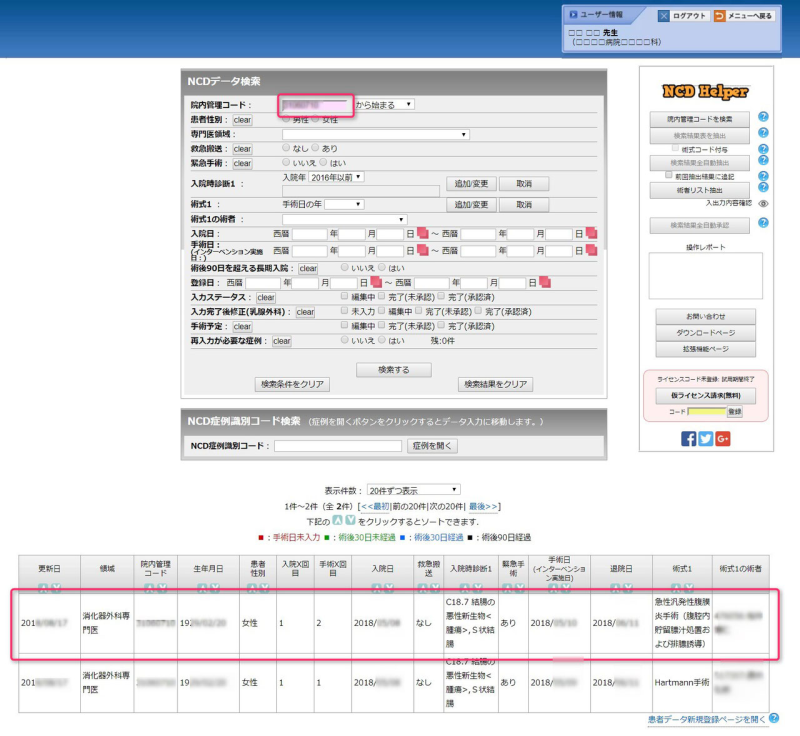Screen dimensions: 800x736
Task: Open calendar for 入院日 start date
Action: [422, 234]
